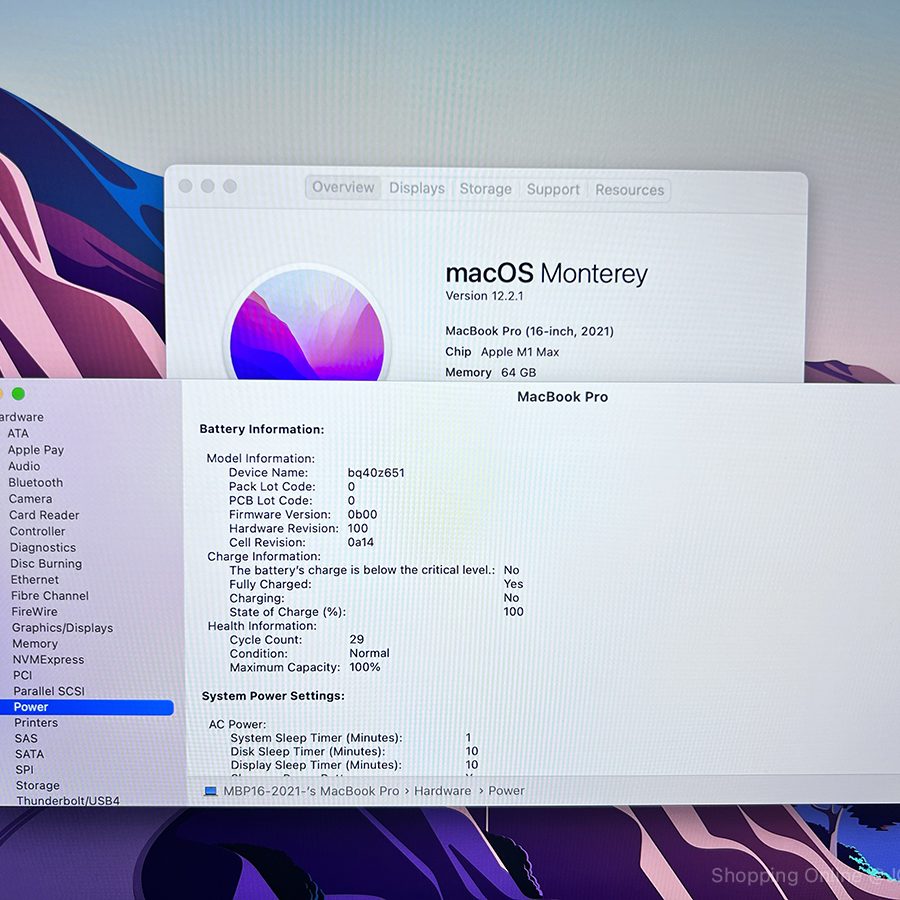This screenshot has height=900, width=900.
Task: Click the macOS Monterey logo in About This Mac
Action: [x=307, y=324]
